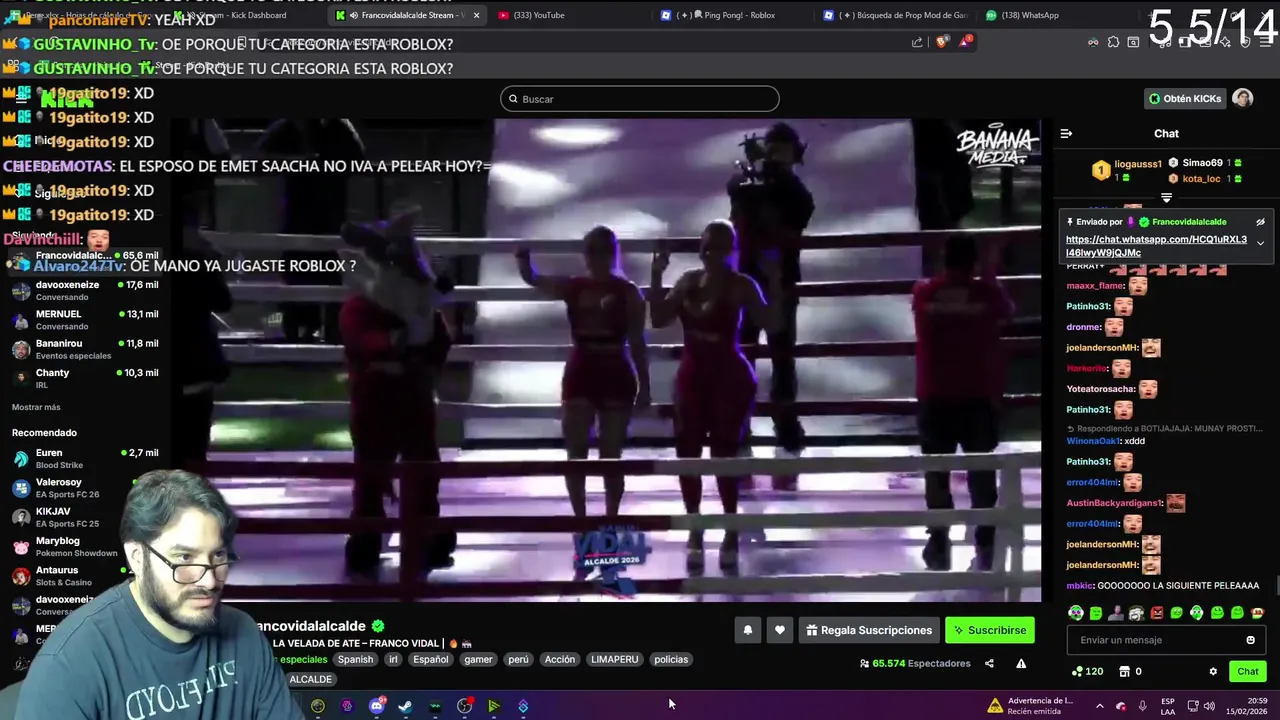This screenshot has width=1280, height=720.
Task: Click the gamer tag
Action: [x=478, y=659]
